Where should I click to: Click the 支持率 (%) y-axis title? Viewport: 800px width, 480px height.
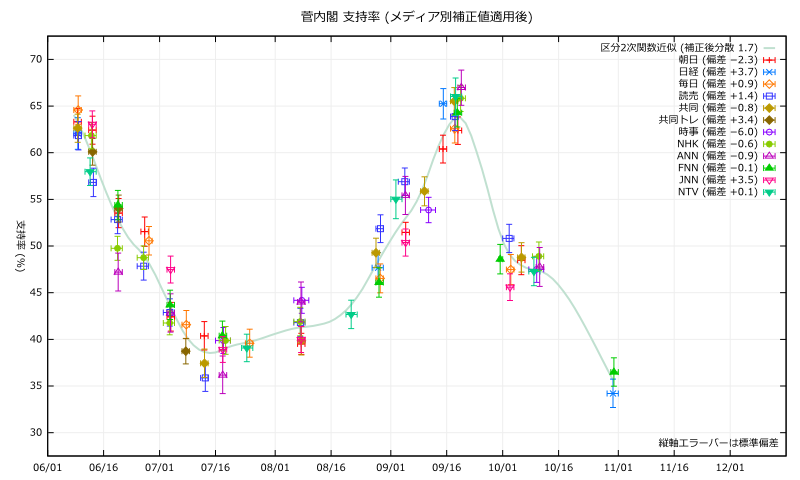click(19, 246)
